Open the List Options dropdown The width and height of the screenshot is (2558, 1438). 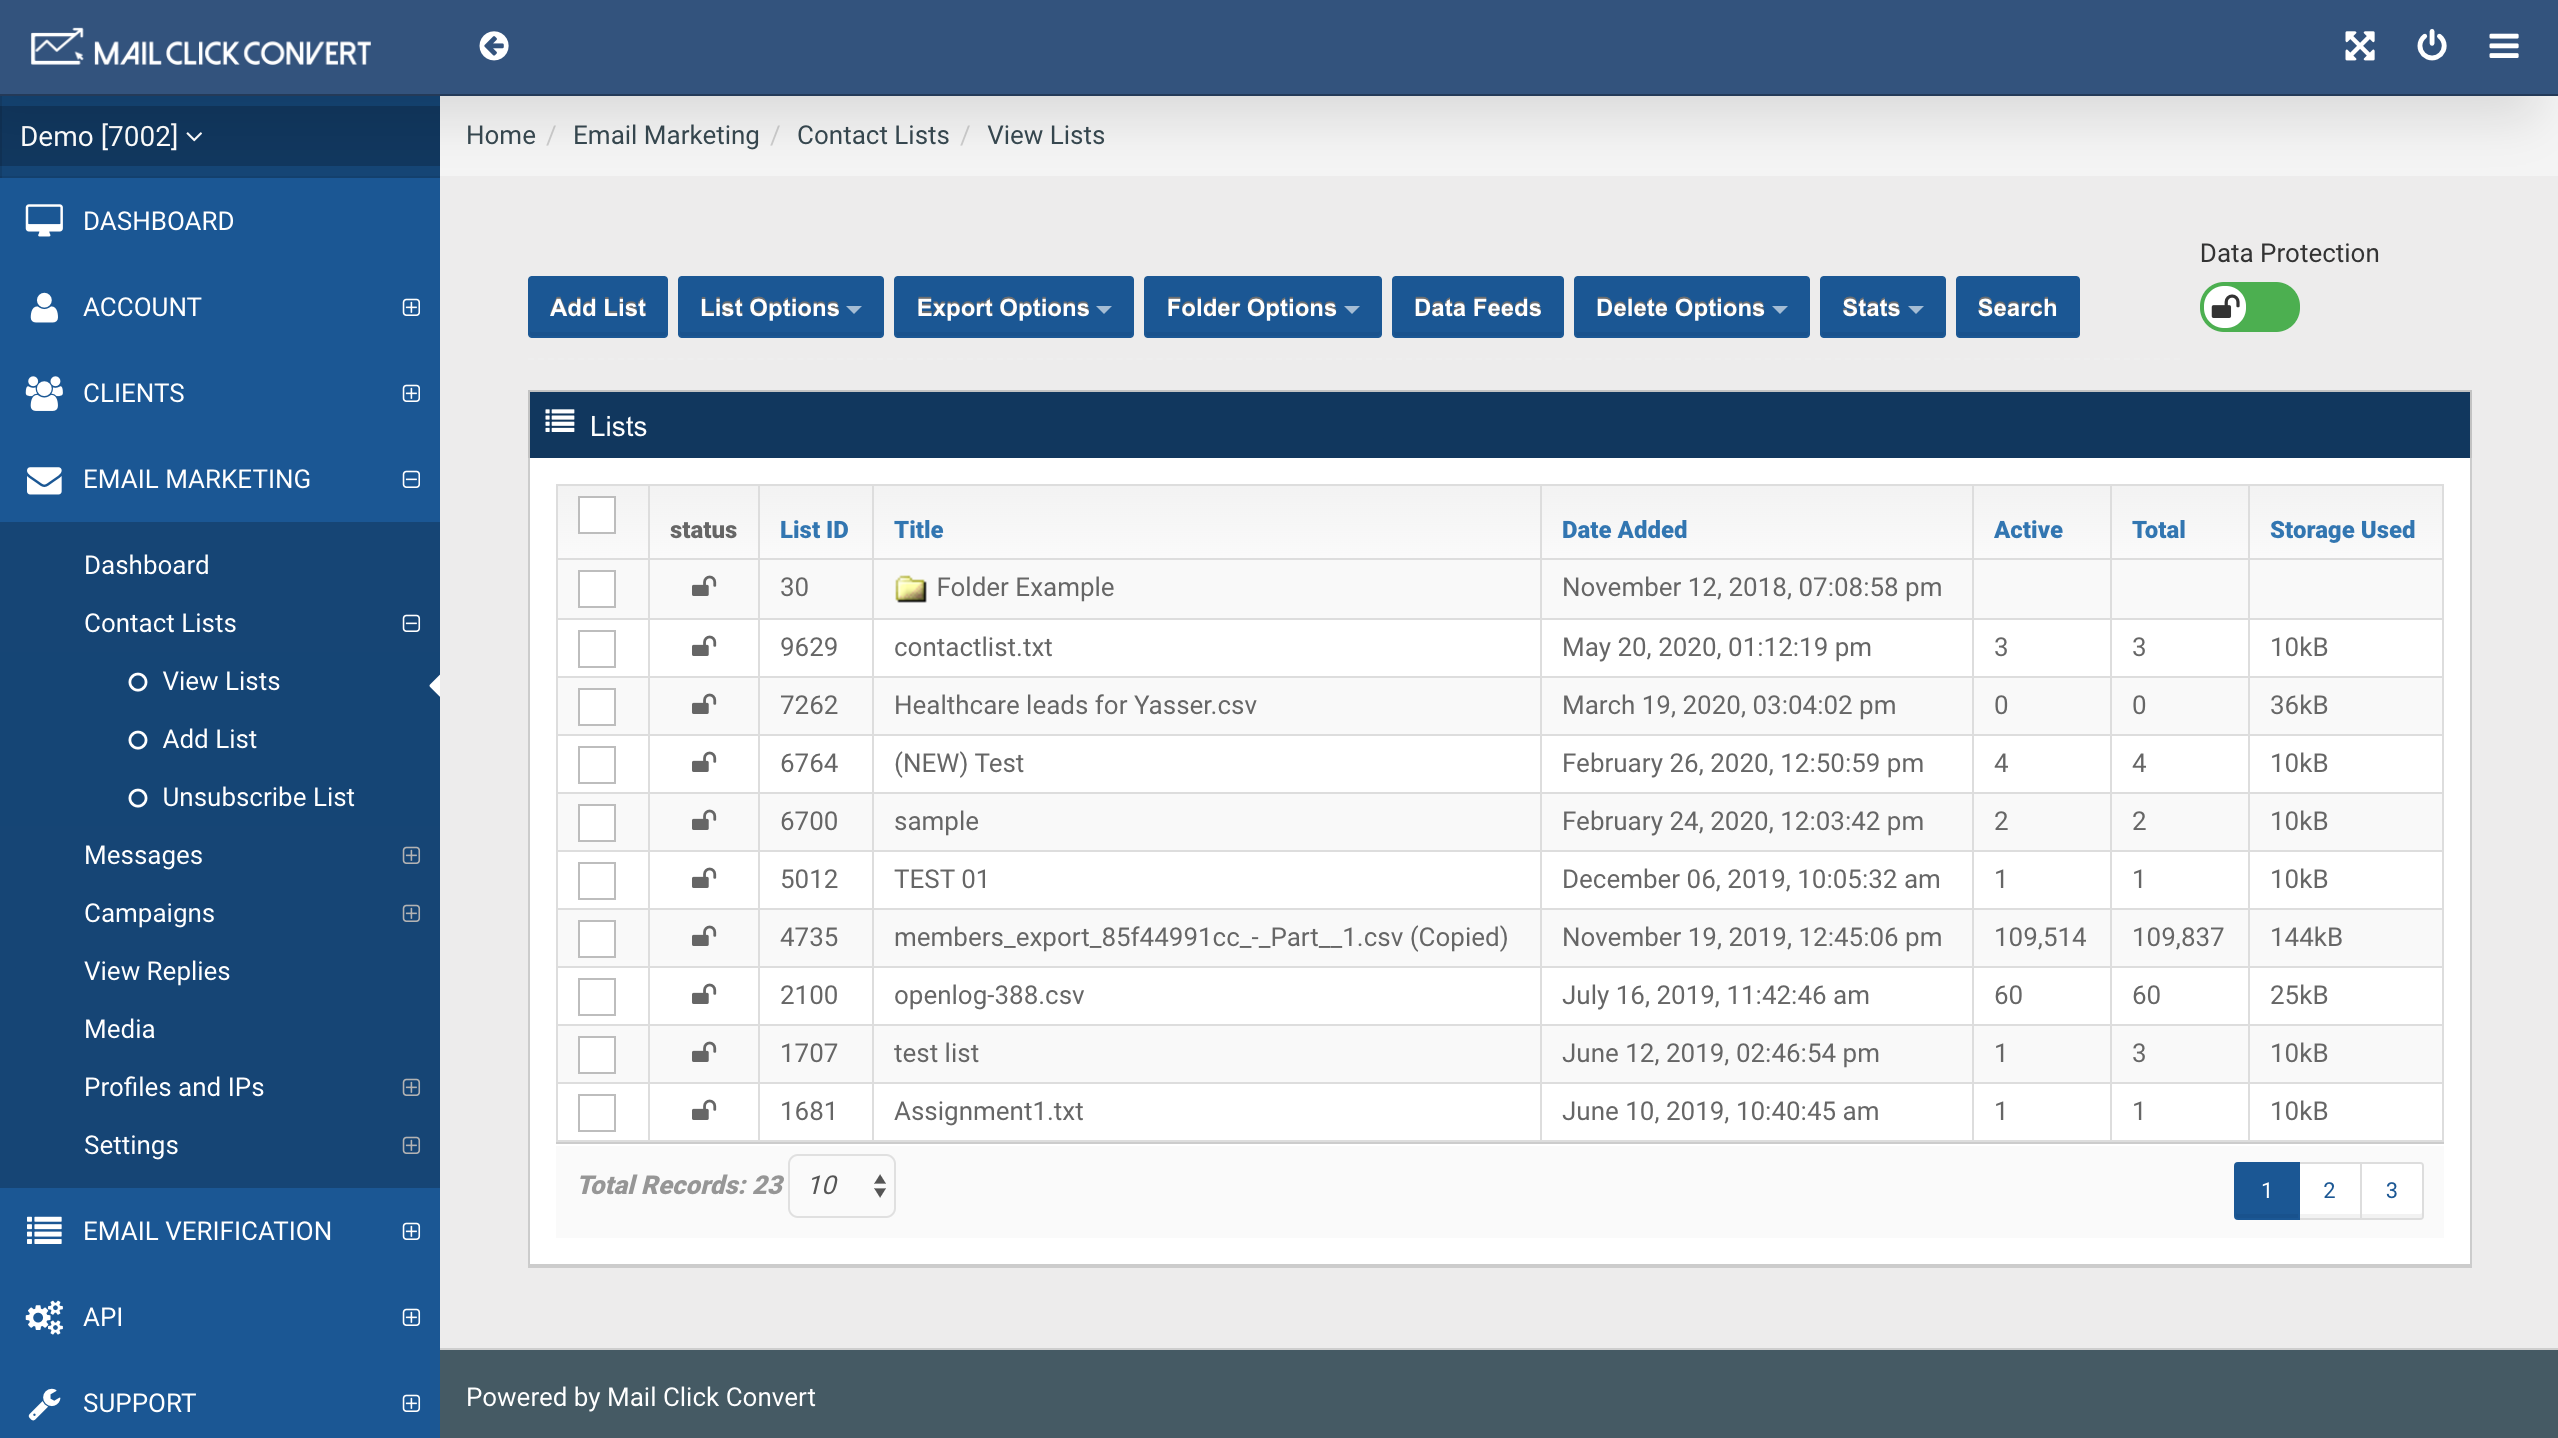[780, 307]
